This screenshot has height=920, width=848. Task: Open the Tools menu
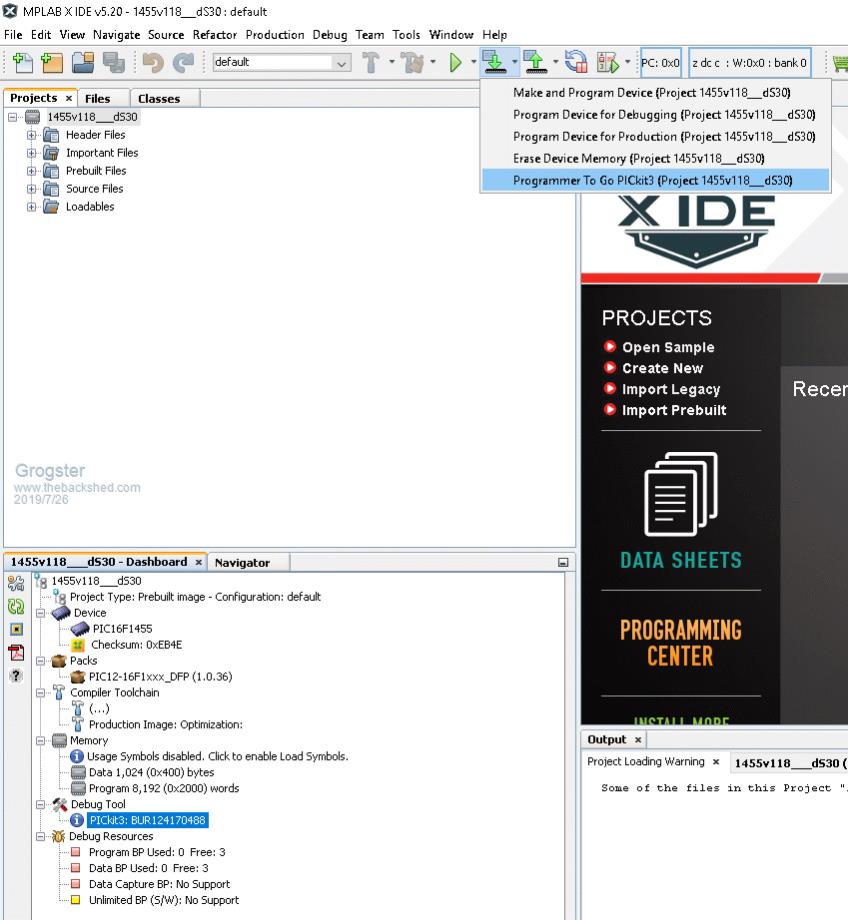(x=406, y=35)
